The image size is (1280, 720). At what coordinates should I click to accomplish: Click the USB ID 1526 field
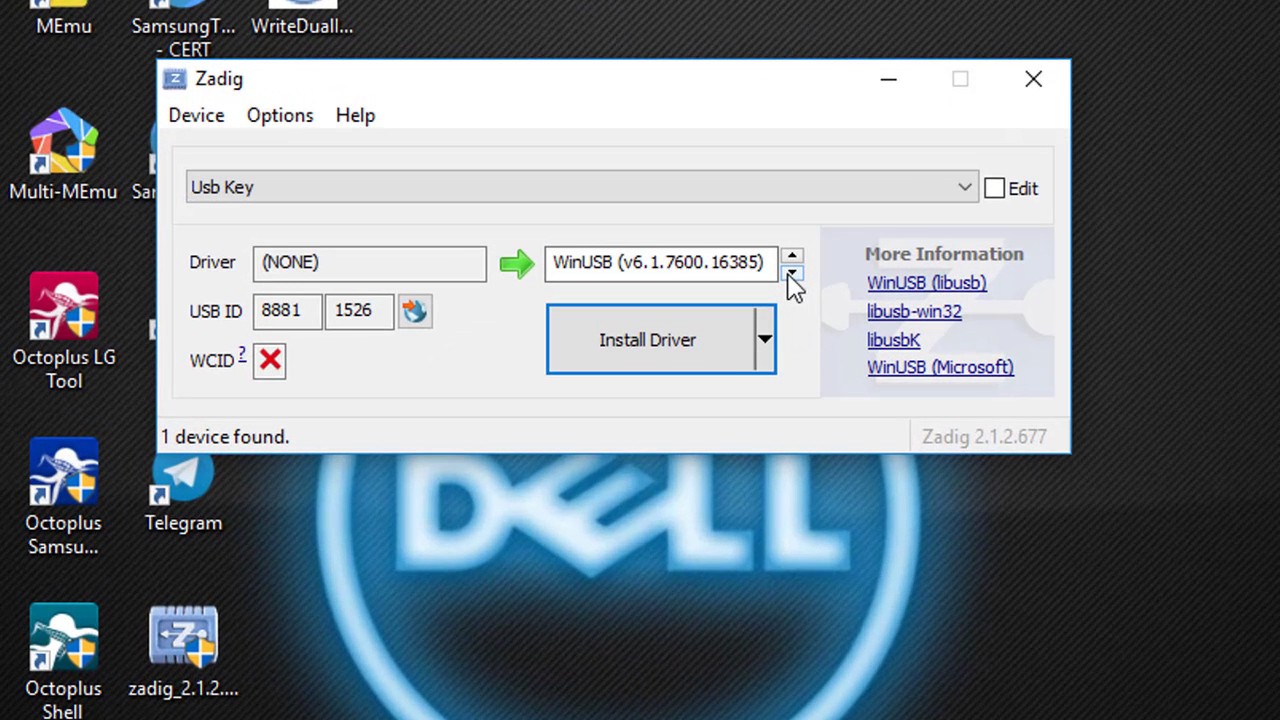click(x=358, y=311)
